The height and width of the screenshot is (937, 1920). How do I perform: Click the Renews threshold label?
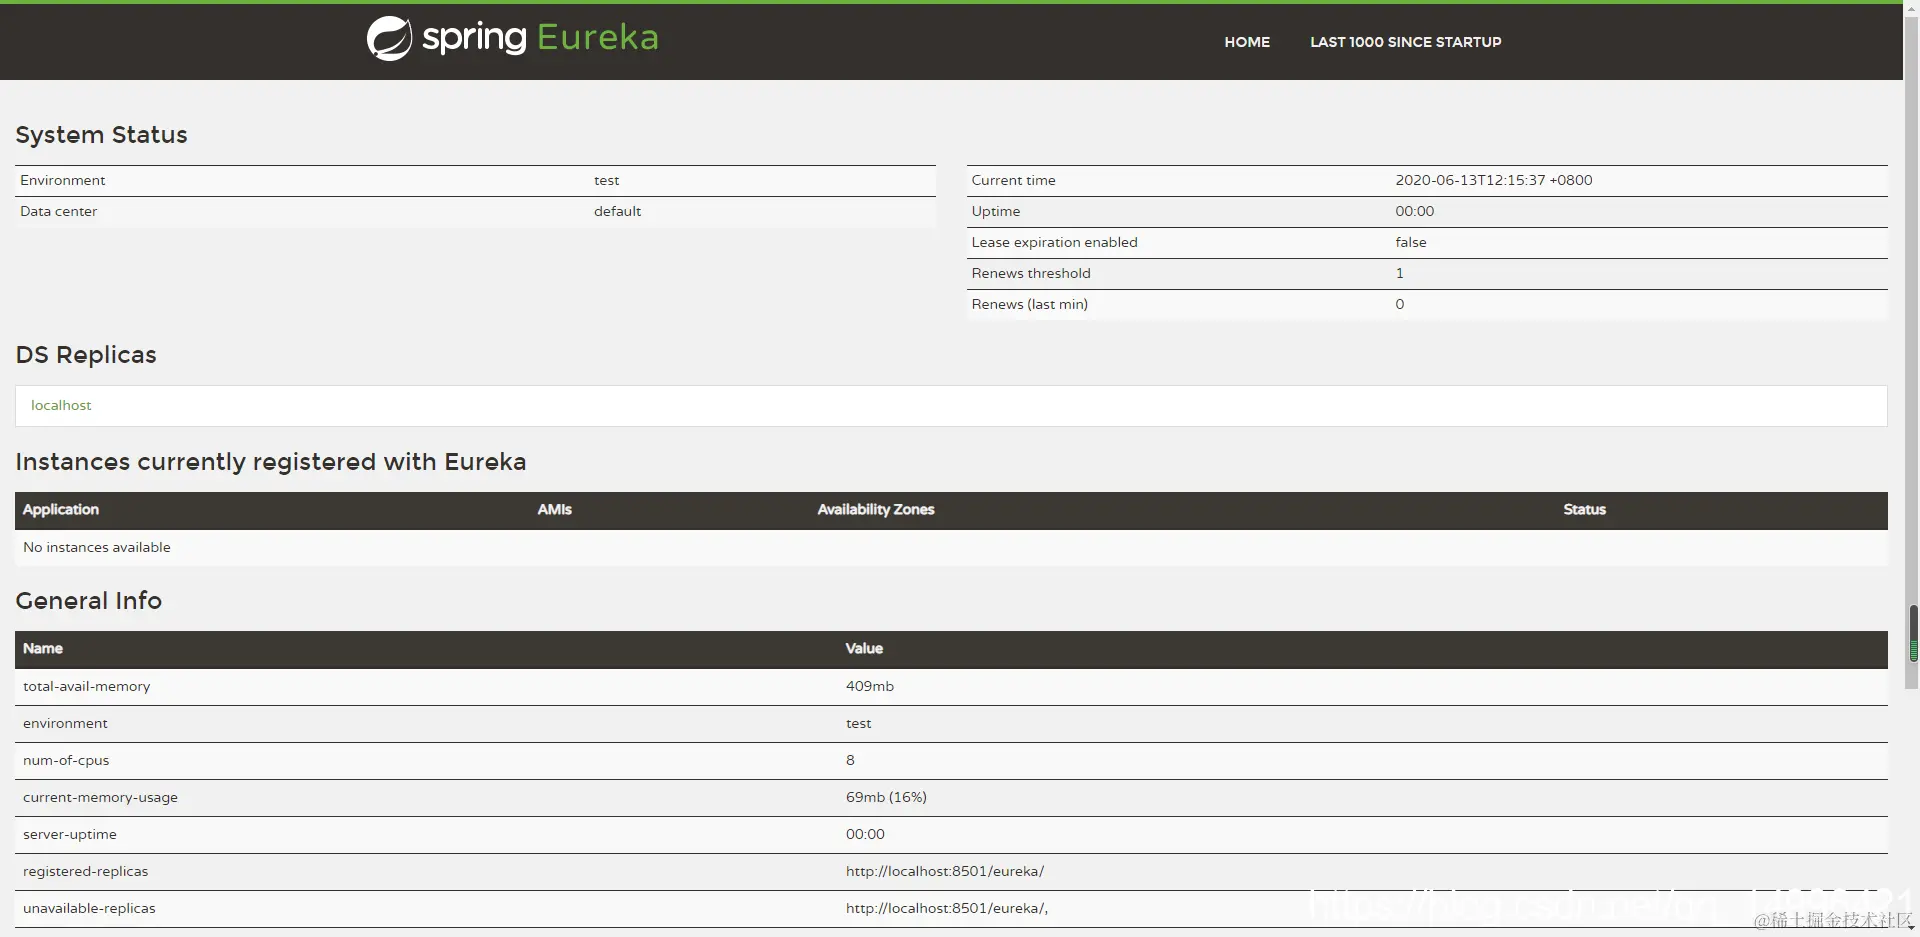coord(1030,273)
